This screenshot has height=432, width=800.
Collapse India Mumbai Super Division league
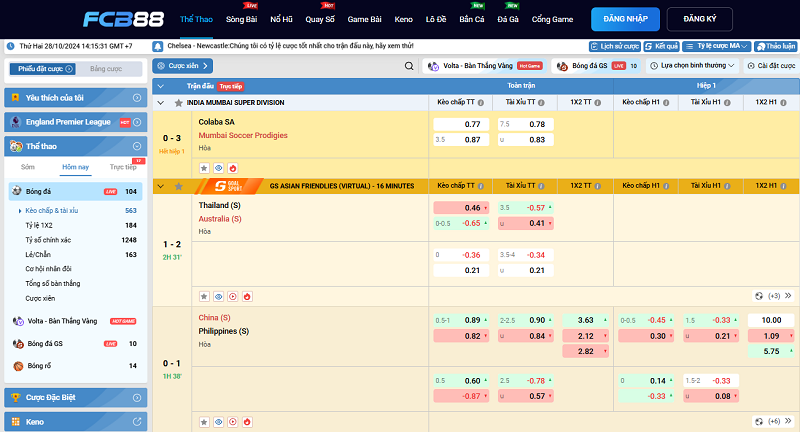point(161,103)
